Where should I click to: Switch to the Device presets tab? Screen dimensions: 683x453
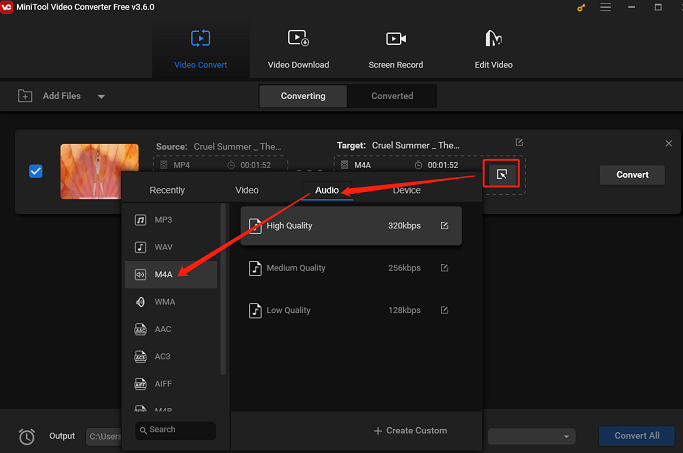pyautogui.click(x=406, y=190)
